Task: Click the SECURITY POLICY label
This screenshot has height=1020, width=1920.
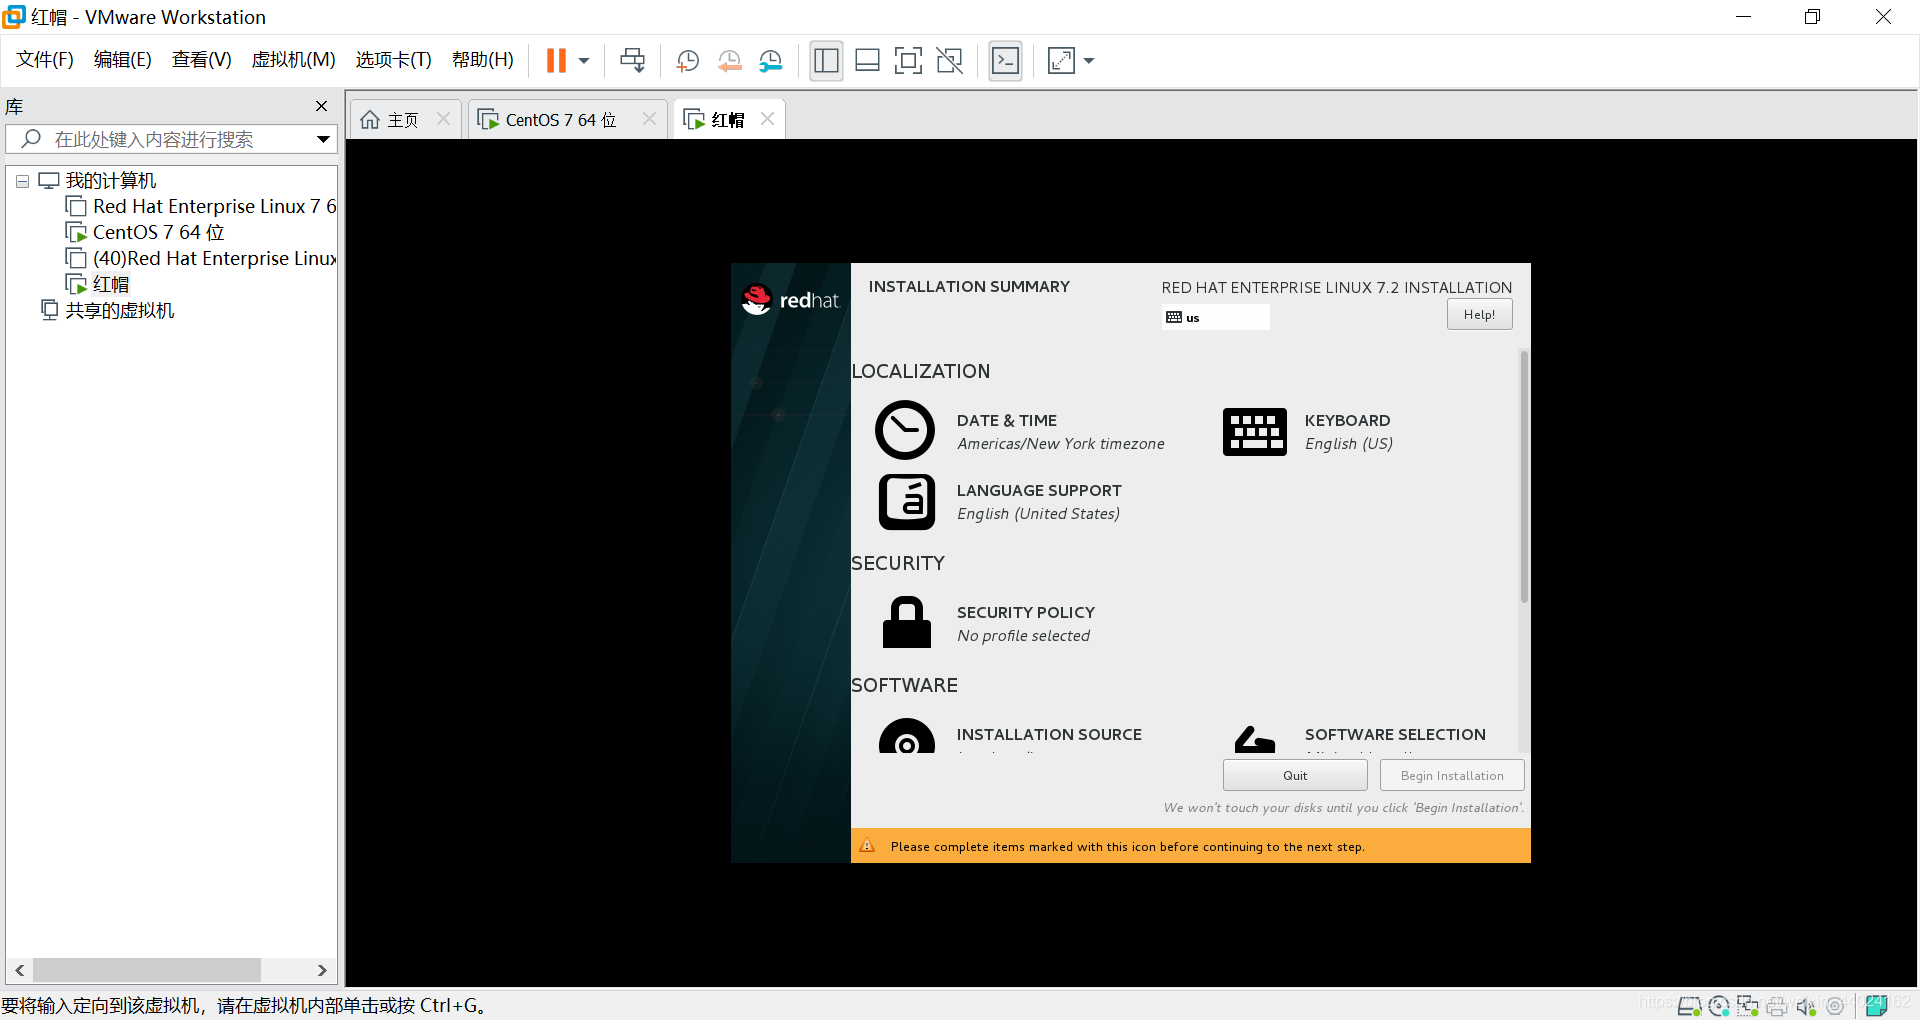Action: coord(1025,613)
